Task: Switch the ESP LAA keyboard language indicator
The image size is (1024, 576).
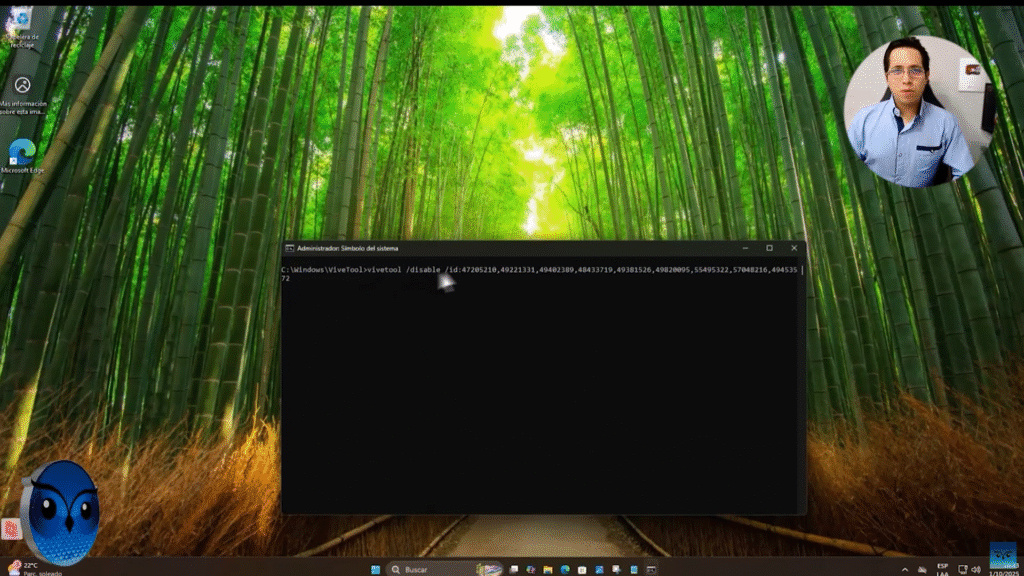Action: pyautogui.click(x=942, y=569)
